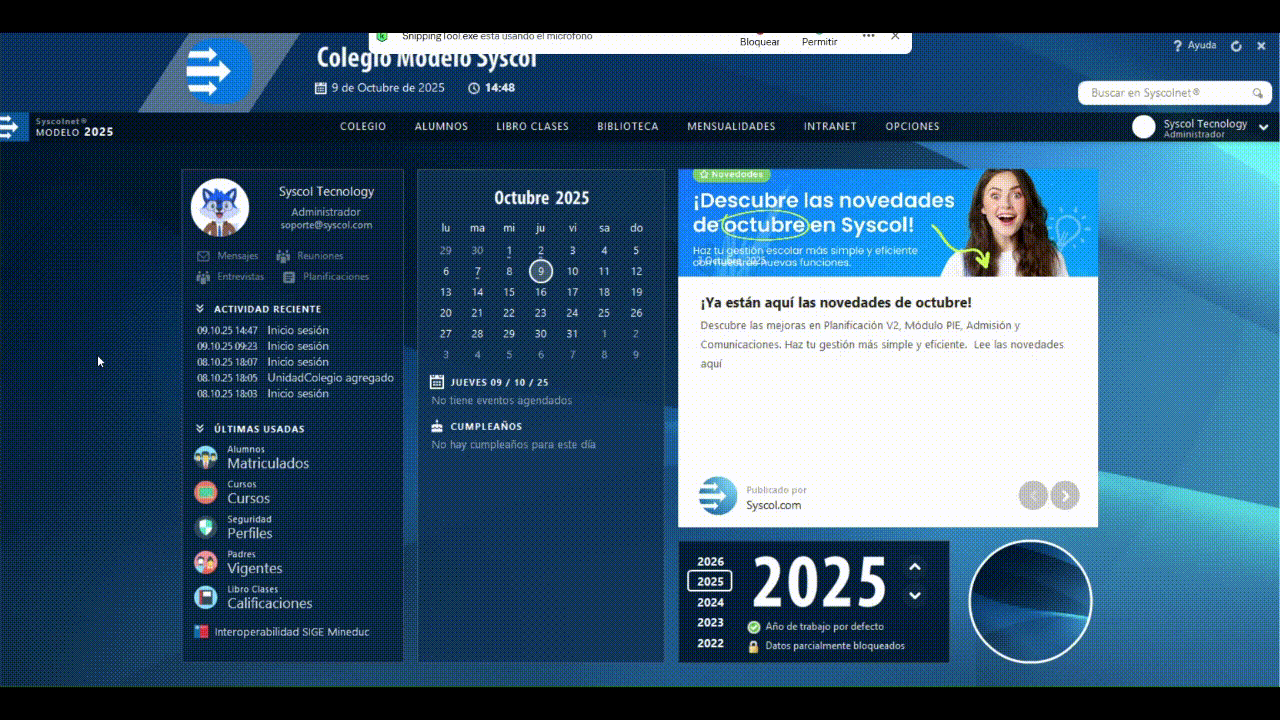Open the Cursos icon
The width and height of the screenshot is (1280, 720).
pyautogui.click(x=205, y=492)
